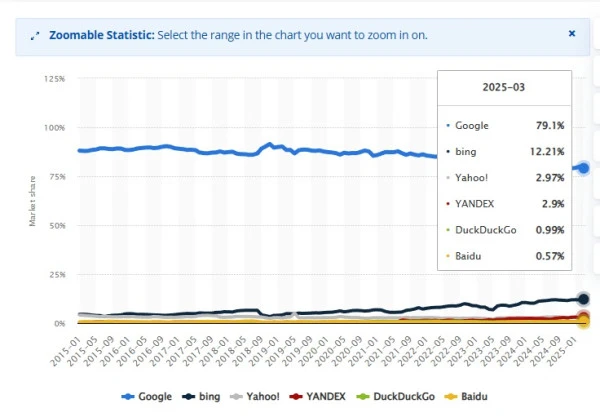Image resolution: width=600 pixels, height=417 pixels.
Task: Click the Google peak near 2018-09
Action: click(269, 145)
